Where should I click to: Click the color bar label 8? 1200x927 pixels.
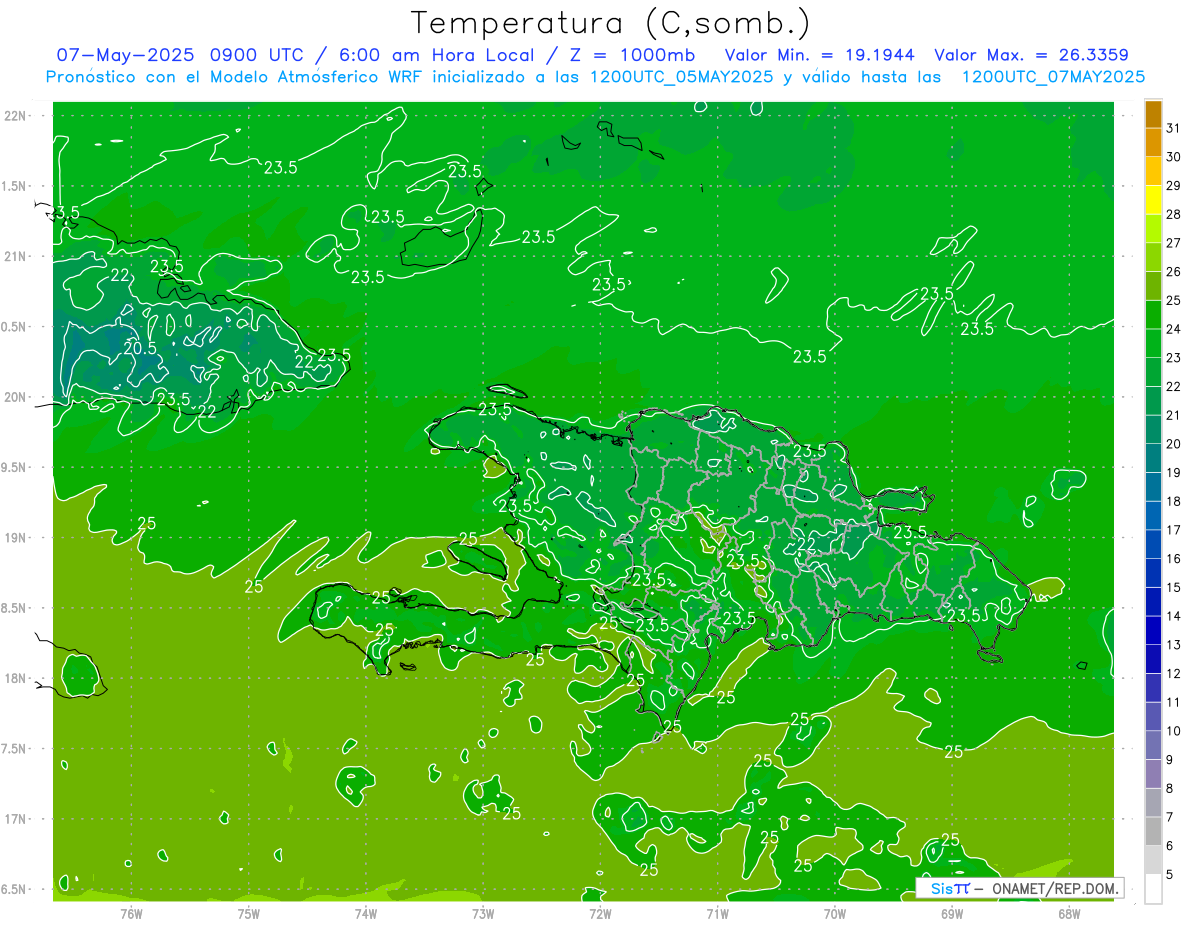pos(1169,788)
